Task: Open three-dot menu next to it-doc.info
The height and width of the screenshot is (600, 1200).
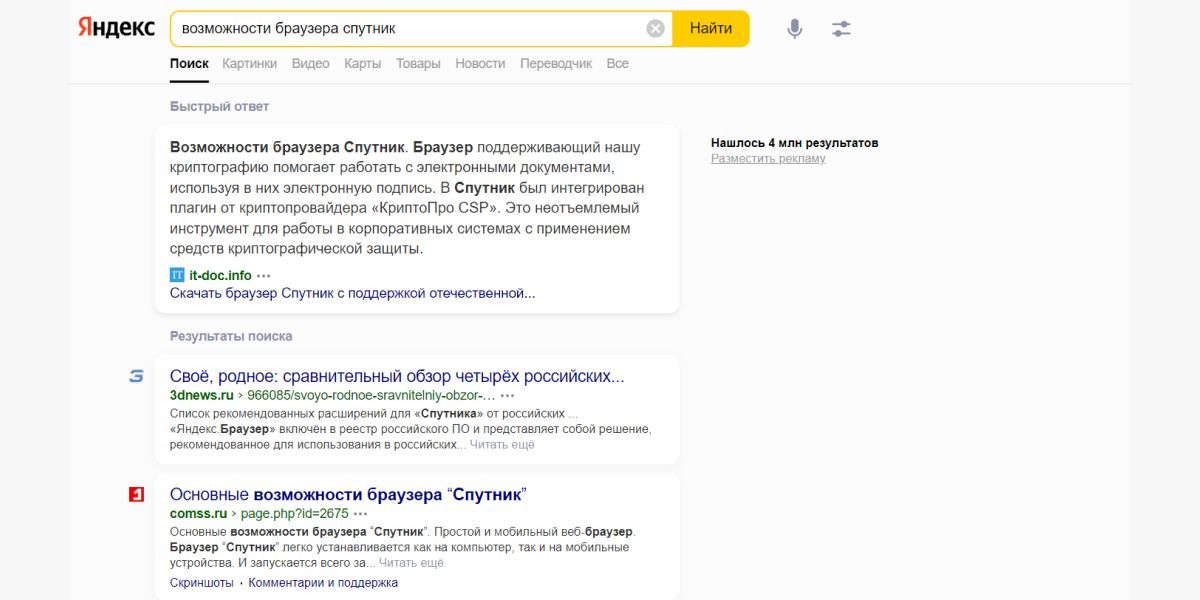Action: pyautogui.click(x=264, y=275)
